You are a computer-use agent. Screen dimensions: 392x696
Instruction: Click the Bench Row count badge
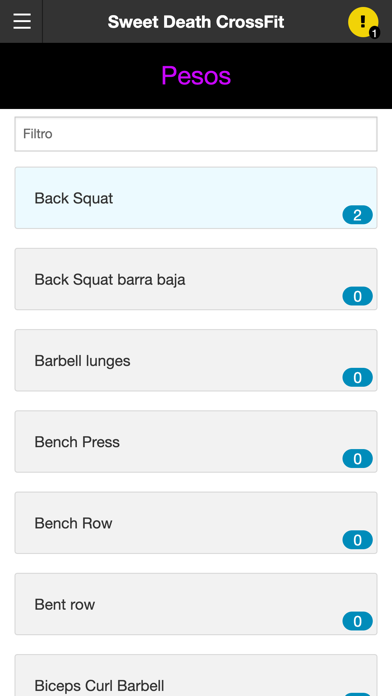click(357, 540)
